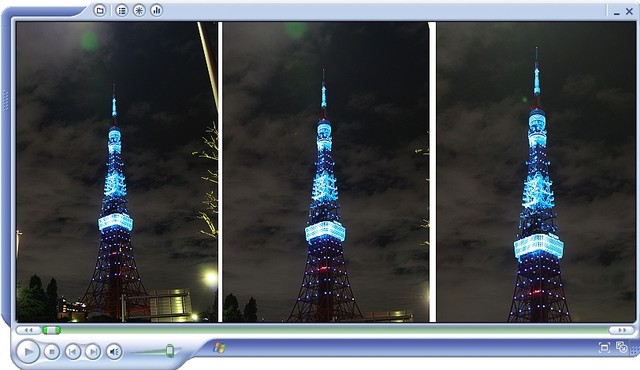Close the media player window

(x=629, y=12)
